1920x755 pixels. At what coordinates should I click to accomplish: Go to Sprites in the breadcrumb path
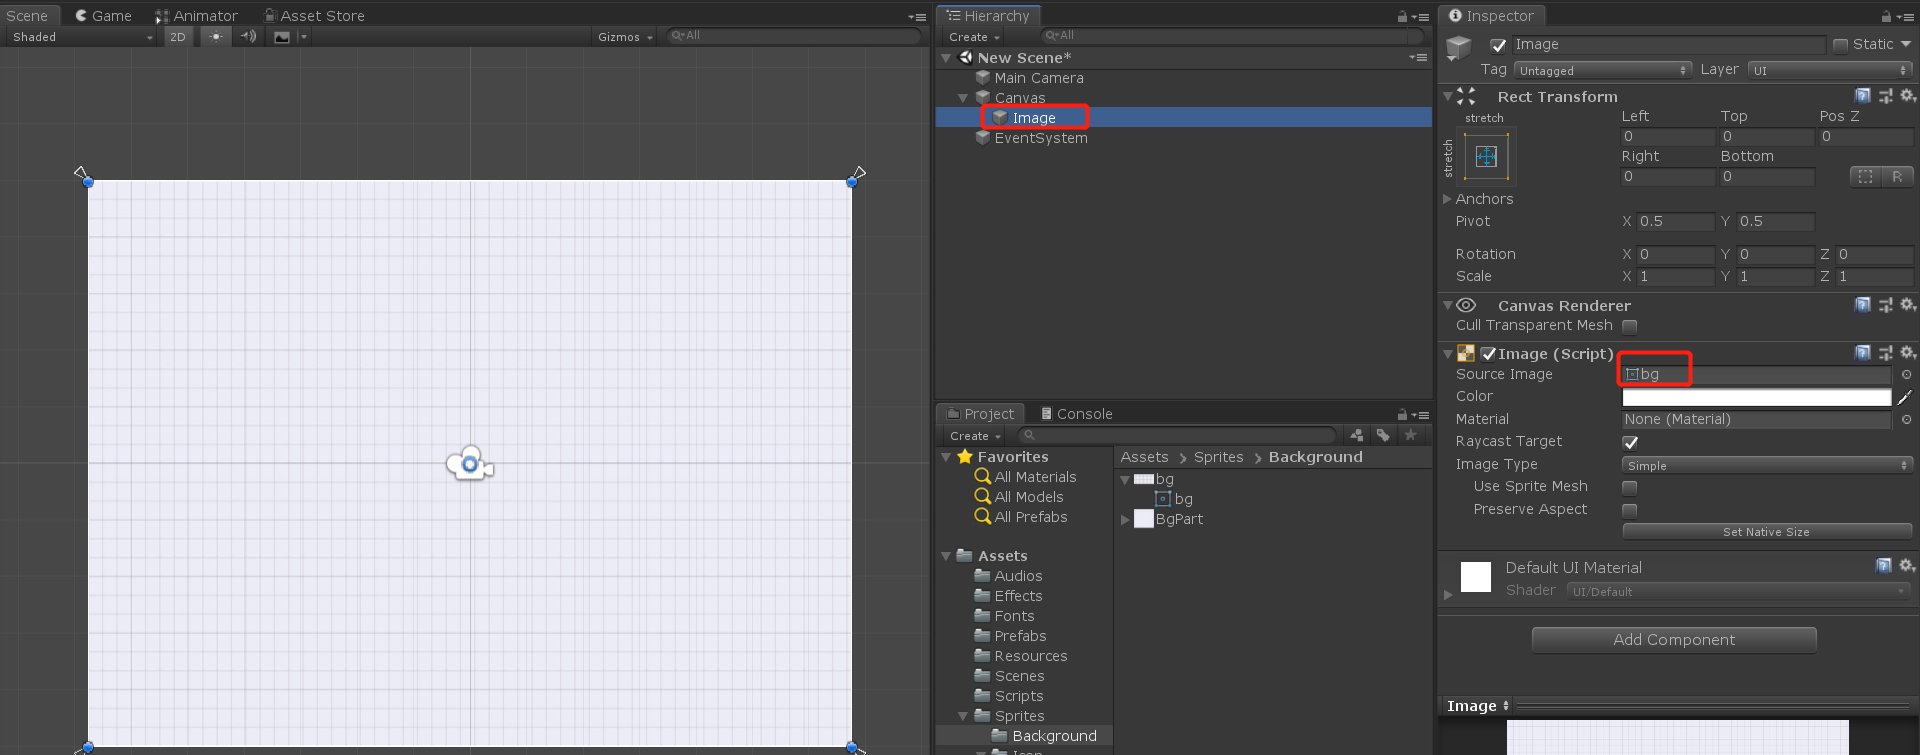(1218, 457)
